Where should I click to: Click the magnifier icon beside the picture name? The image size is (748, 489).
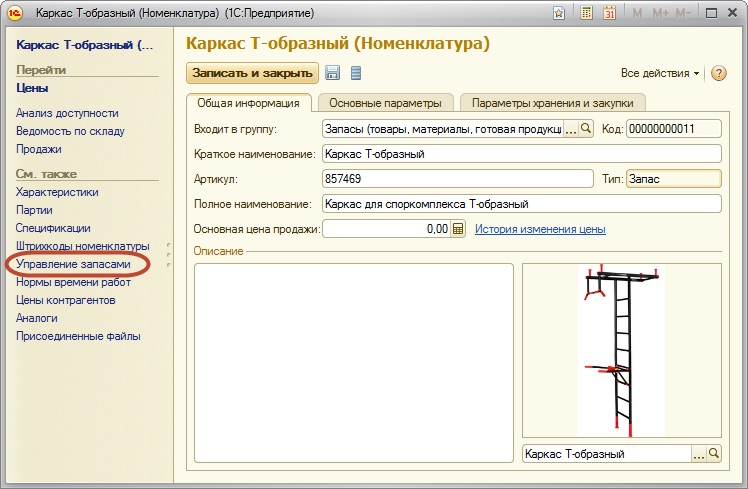(x=714, y=454)
